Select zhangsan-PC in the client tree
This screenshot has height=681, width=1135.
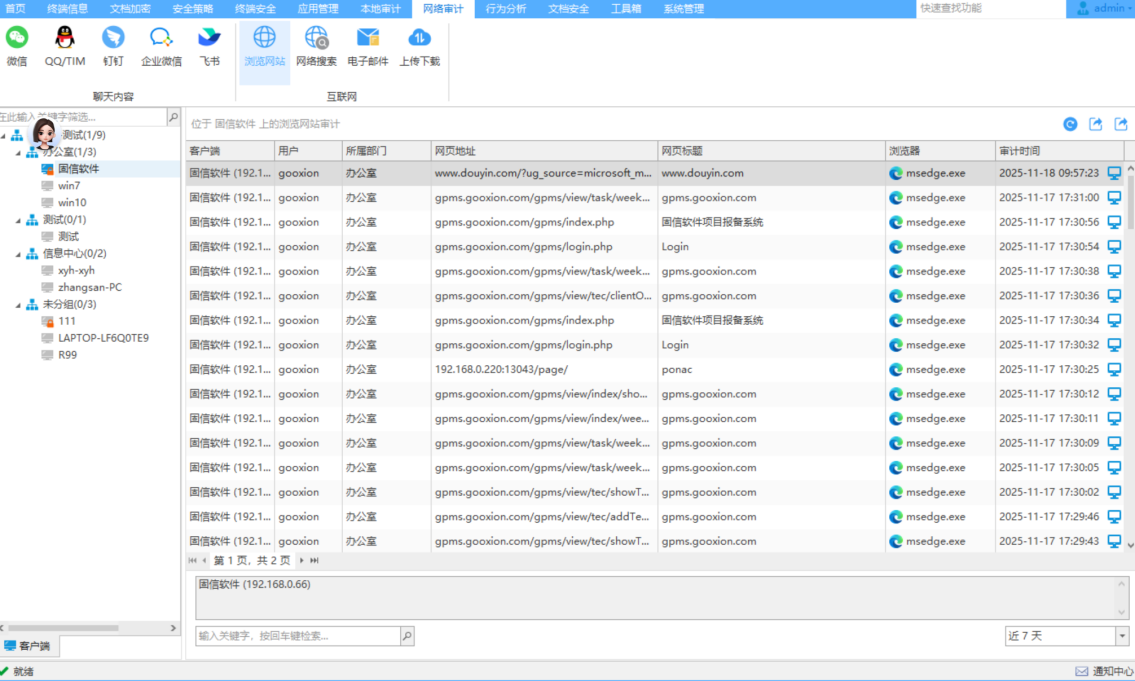coord(90,288)
